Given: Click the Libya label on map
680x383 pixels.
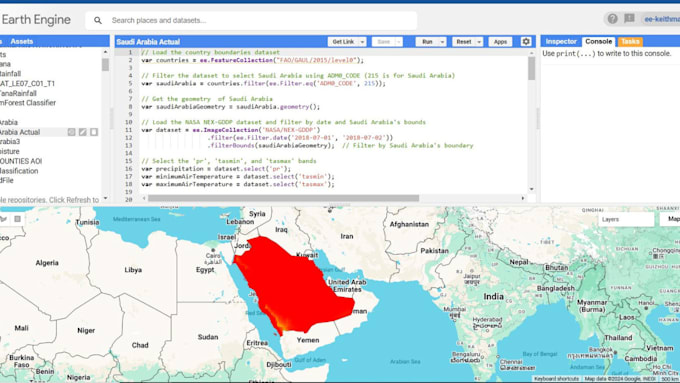Looking at the screenshot, I should [x=133, y=270].
